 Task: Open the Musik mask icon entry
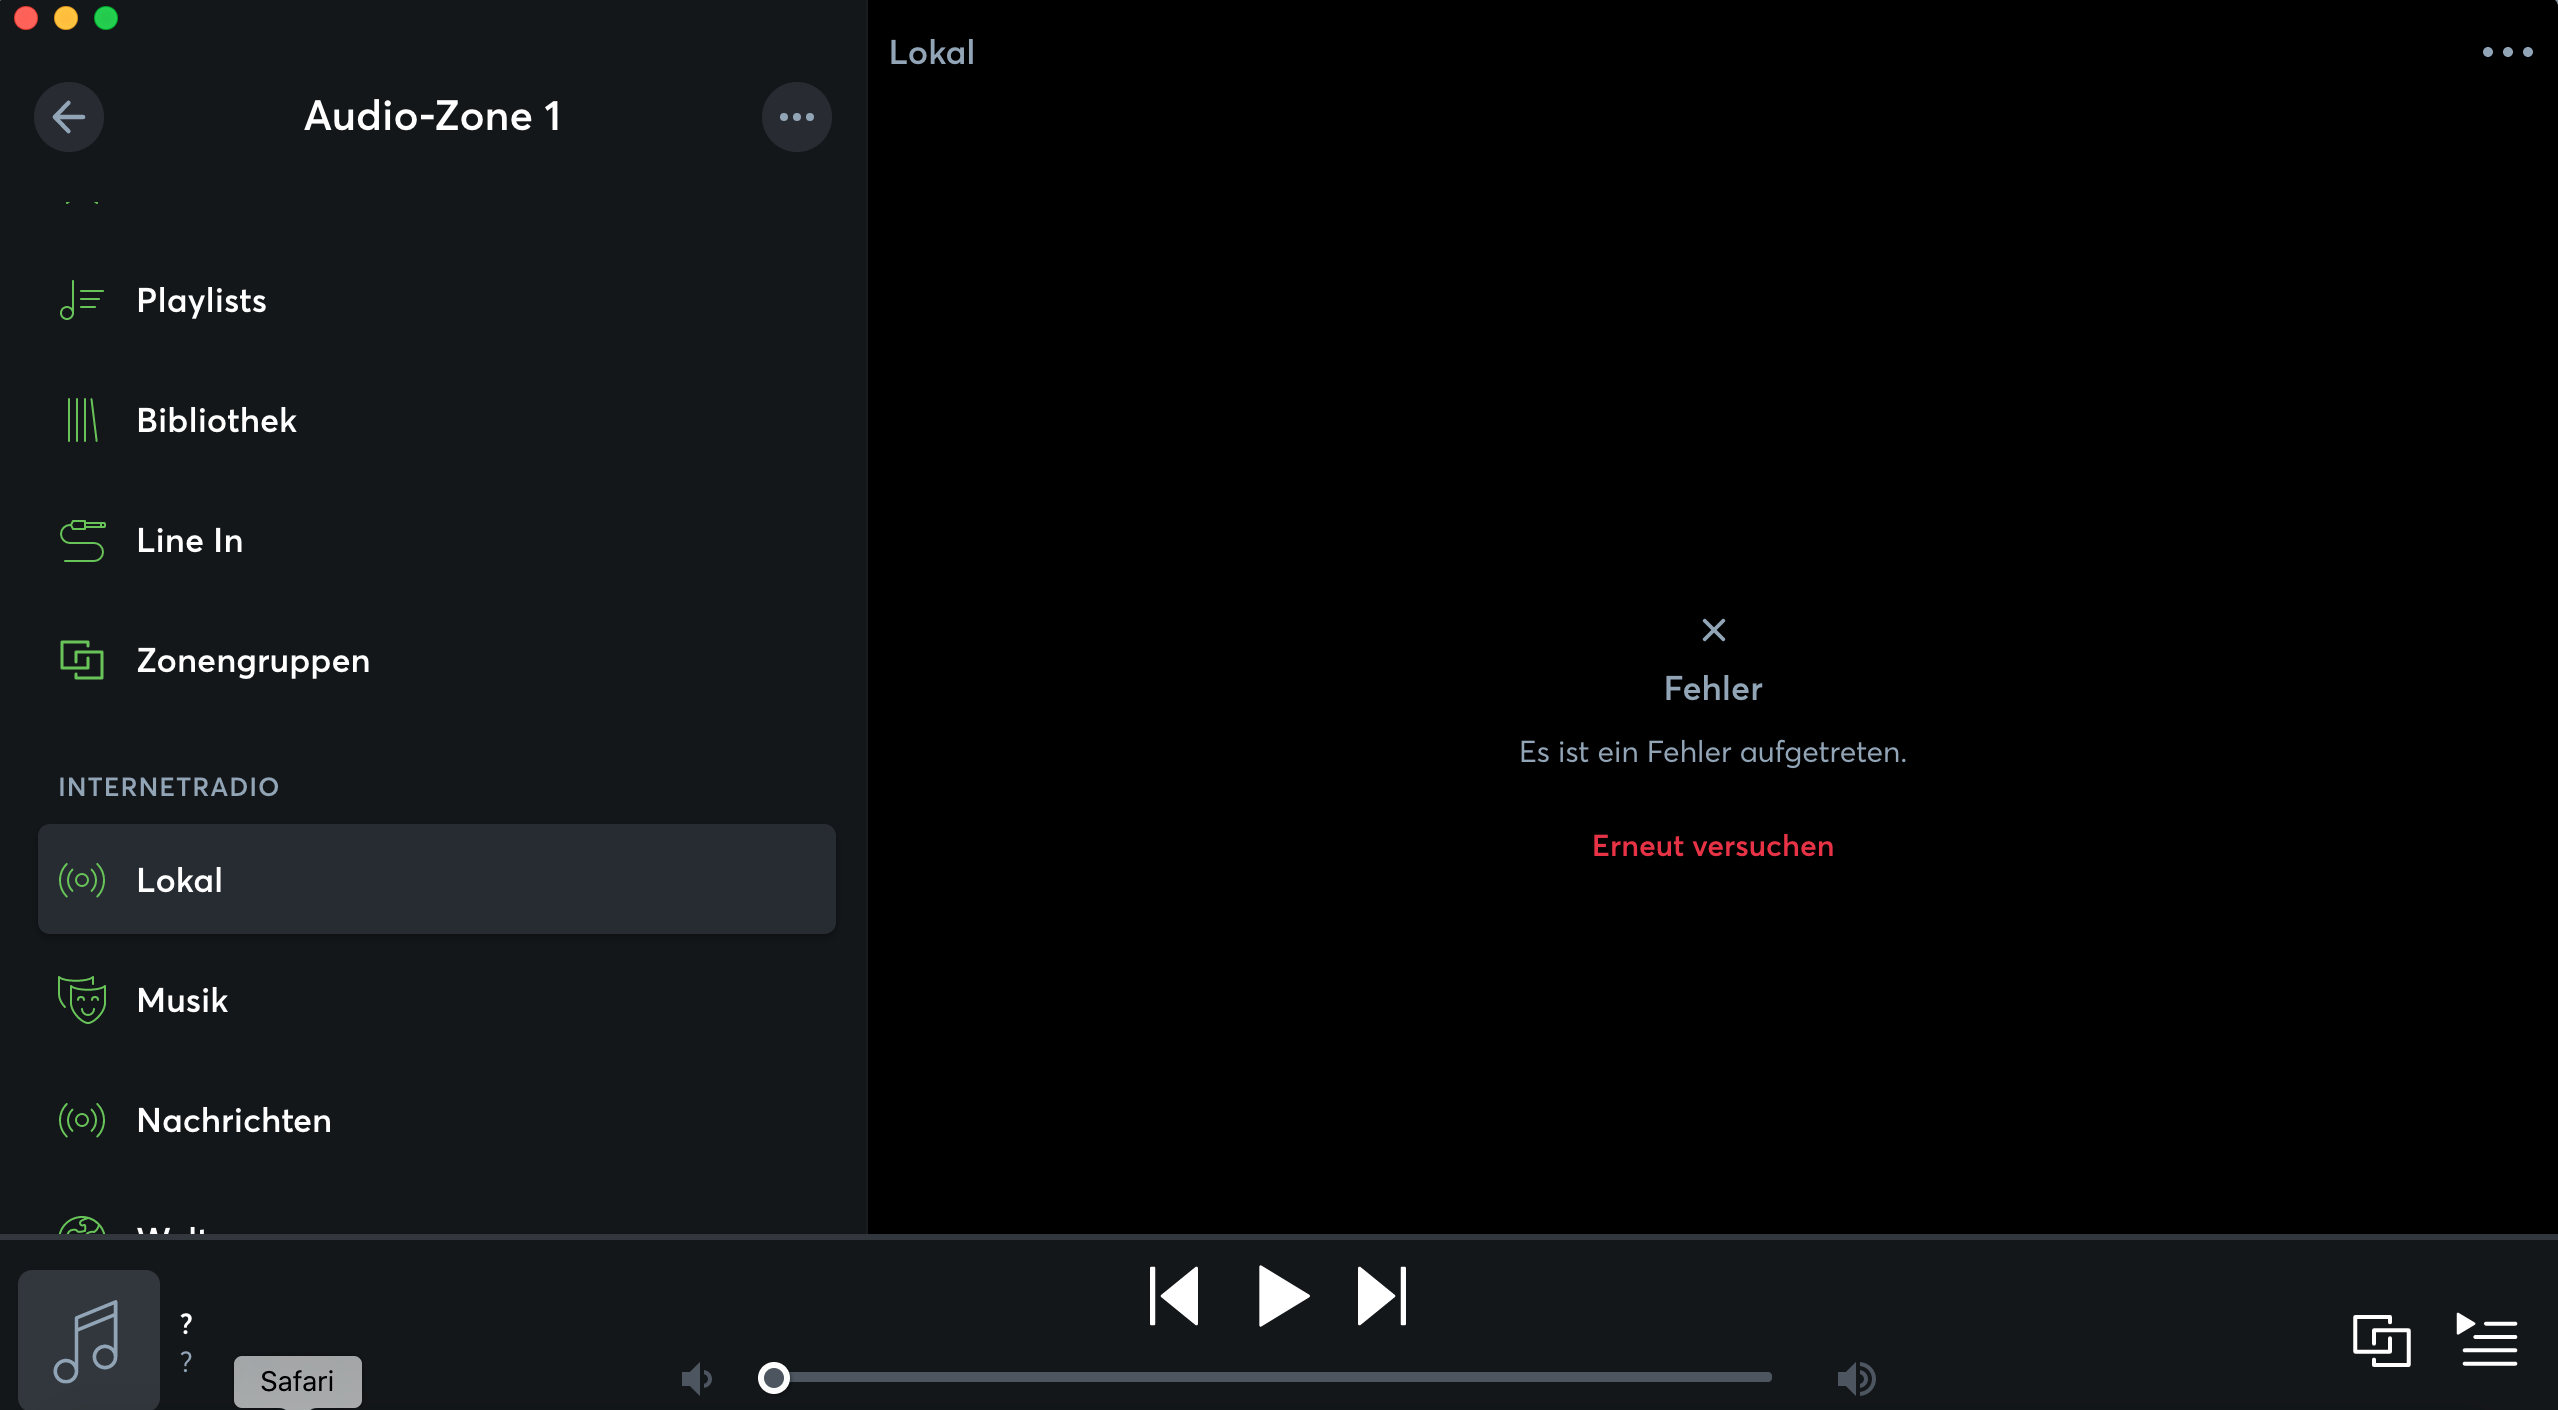[82, 1000]
